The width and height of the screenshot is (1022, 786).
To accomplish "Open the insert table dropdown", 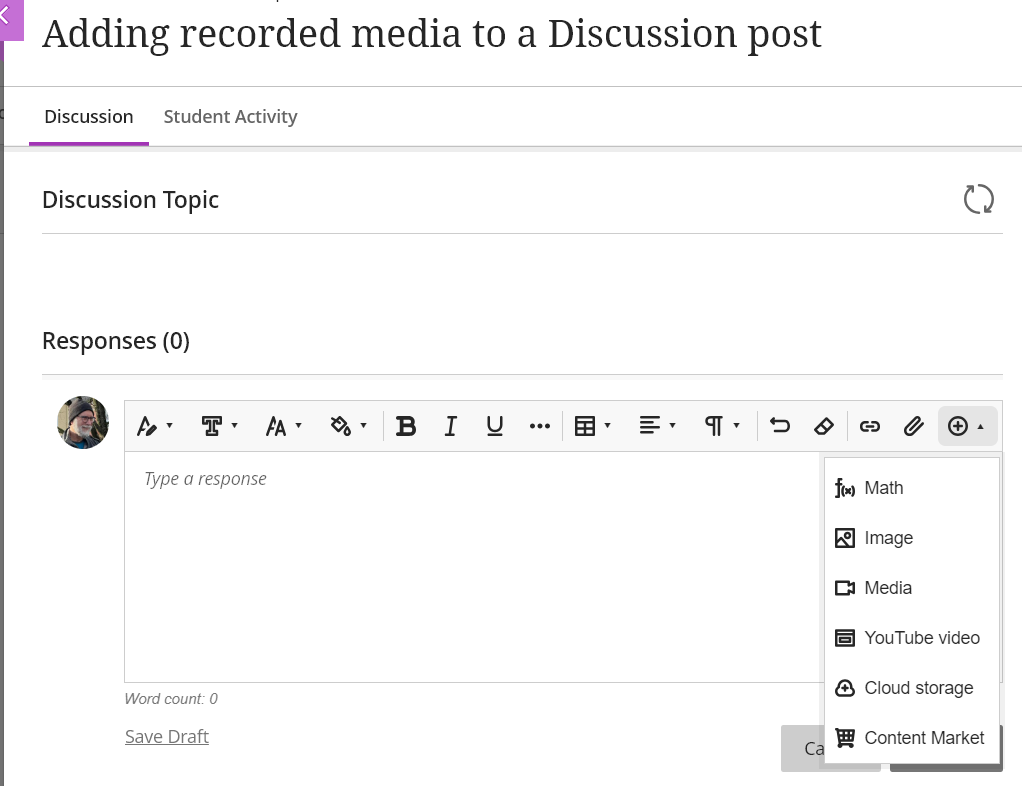I will coord(592,427).
